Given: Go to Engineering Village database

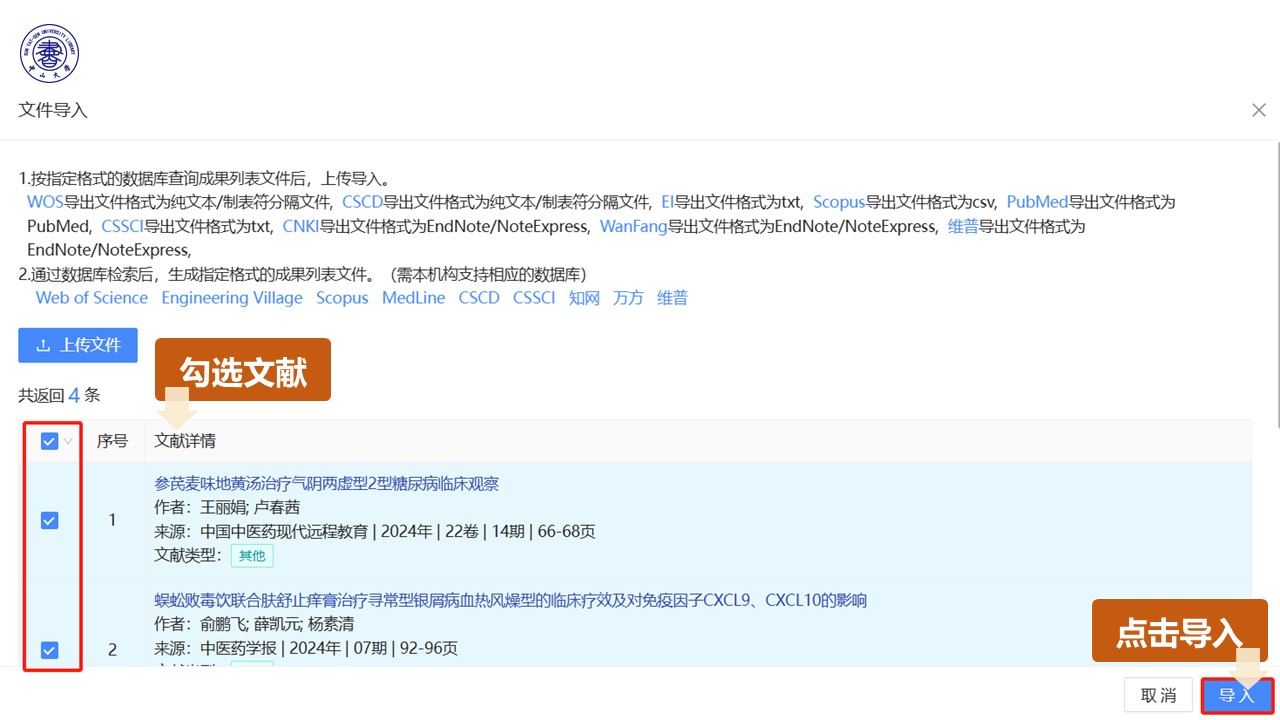Looking at the screenshot, I should click(x=232, y=298).
